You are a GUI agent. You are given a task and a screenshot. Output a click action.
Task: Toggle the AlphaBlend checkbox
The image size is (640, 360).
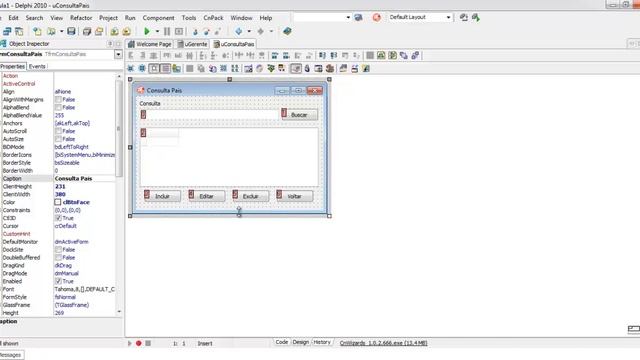pyautogui.click(x=58, y=107)
